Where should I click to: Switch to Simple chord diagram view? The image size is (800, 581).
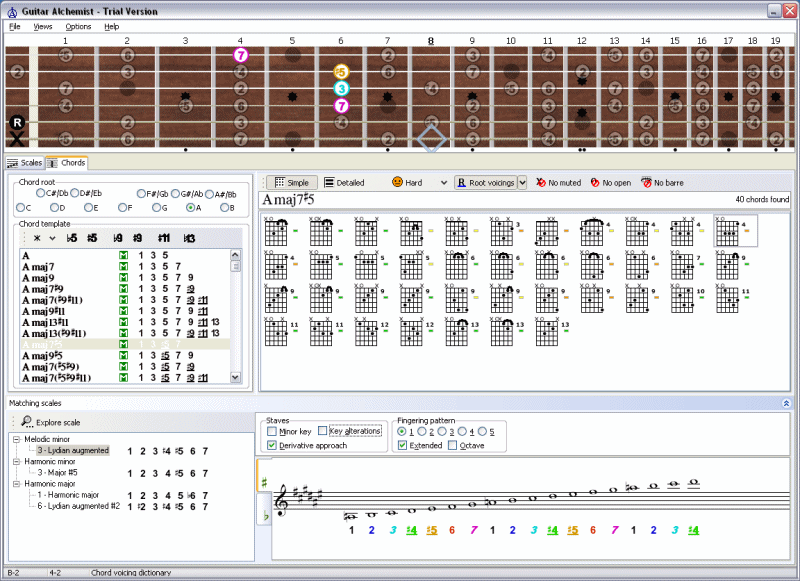point(290,183)
